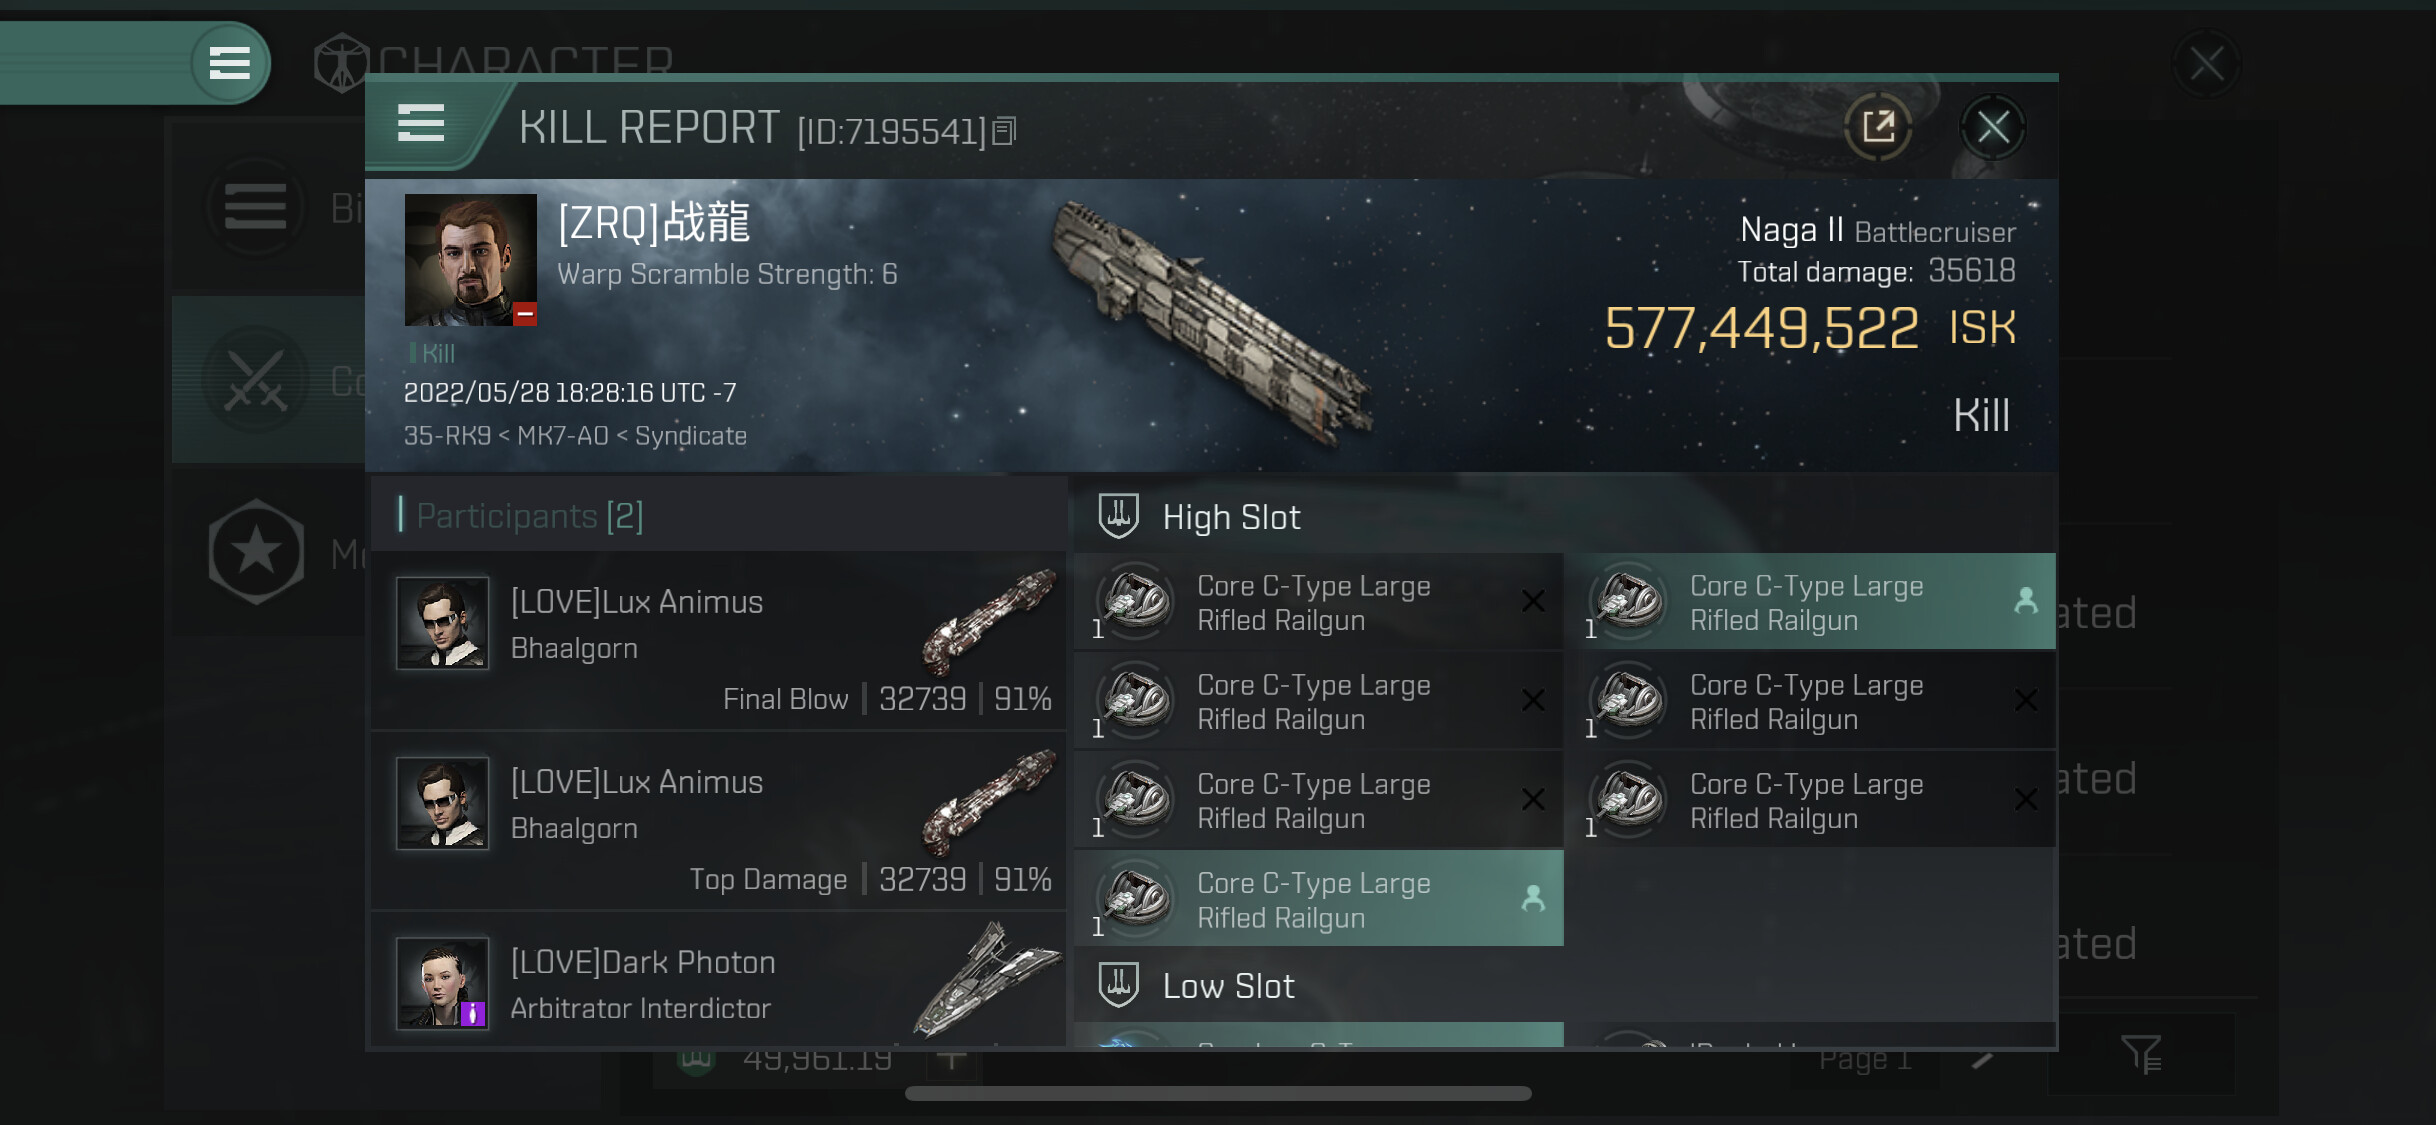Click the filter icon at bottom right
The height and width of the screenshot is (1125, 2436).
[x=2140, y=1053]
